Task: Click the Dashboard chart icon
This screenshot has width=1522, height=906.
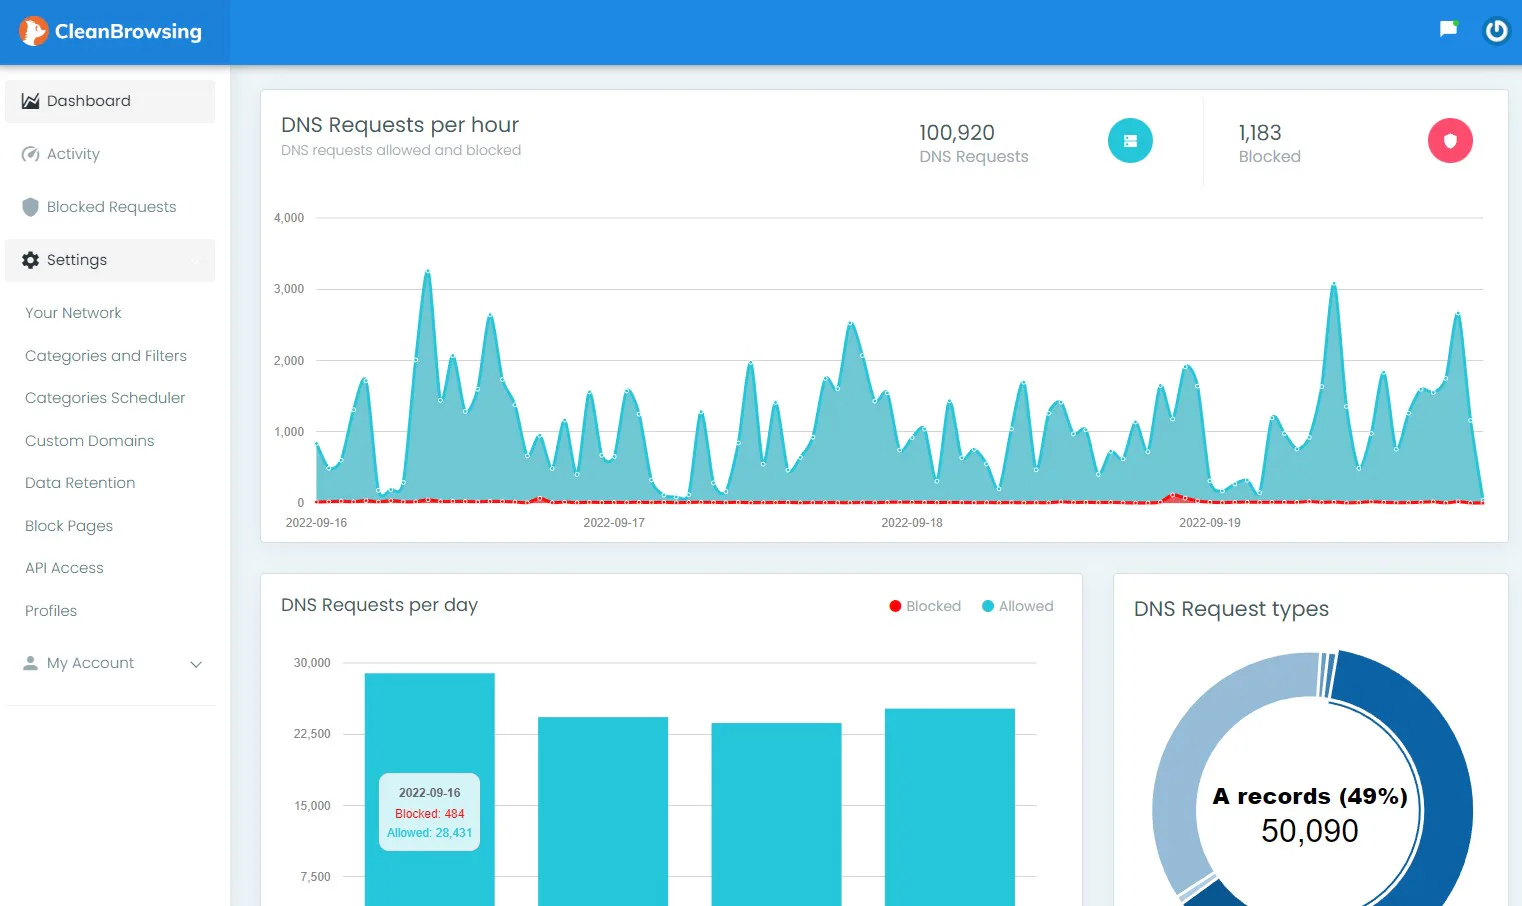Action: 31,101
